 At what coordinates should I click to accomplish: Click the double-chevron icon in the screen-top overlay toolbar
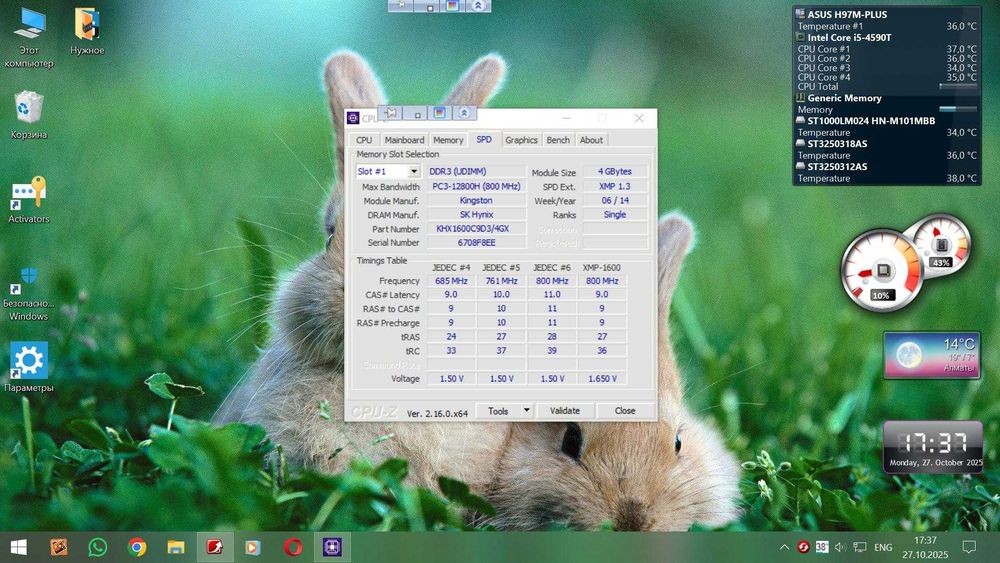(x=478, y=6)
